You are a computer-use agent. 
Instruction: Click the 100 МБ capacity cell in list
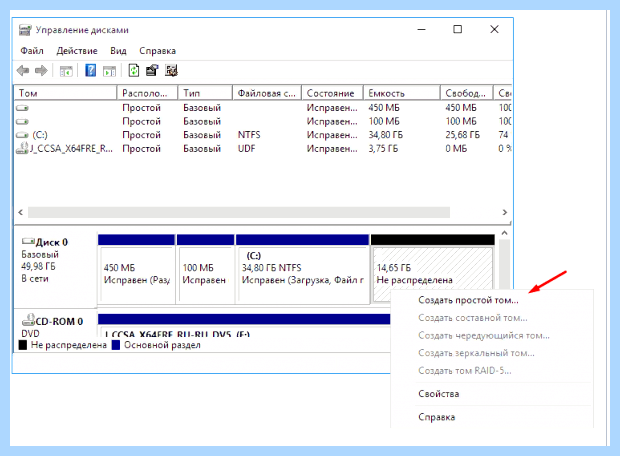pyautogui.click(x=384, y=121)
